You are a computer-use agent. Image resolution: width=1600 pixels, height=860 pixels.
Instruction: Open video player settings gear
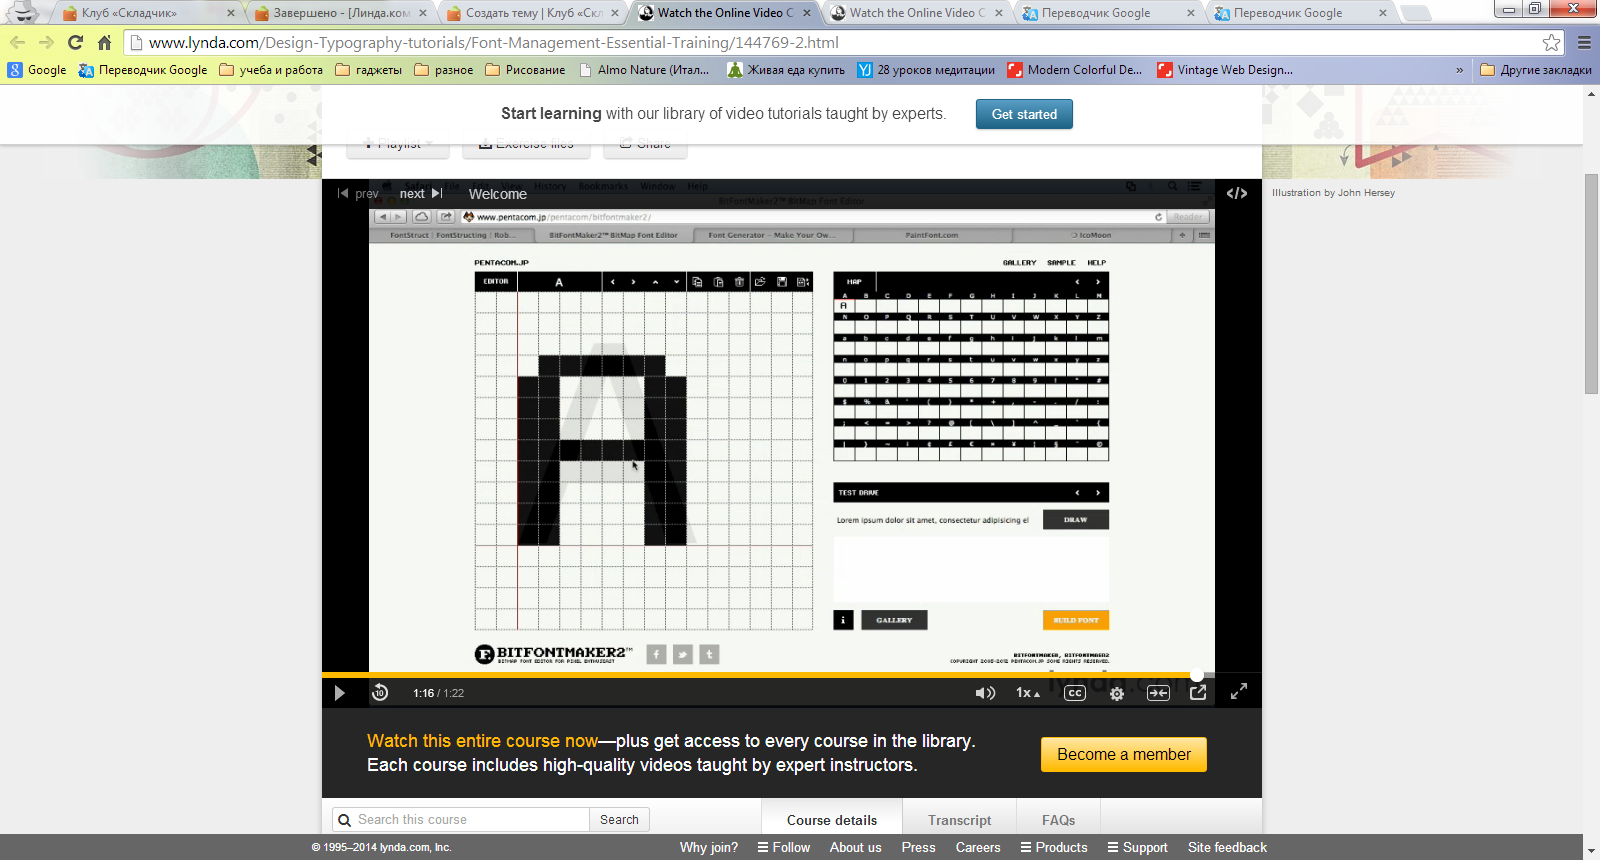[x=1117, y=693]
